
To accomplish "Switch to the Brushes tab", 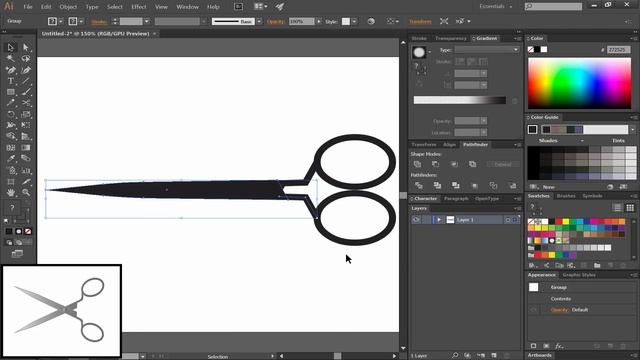I will tap(566, 196).
